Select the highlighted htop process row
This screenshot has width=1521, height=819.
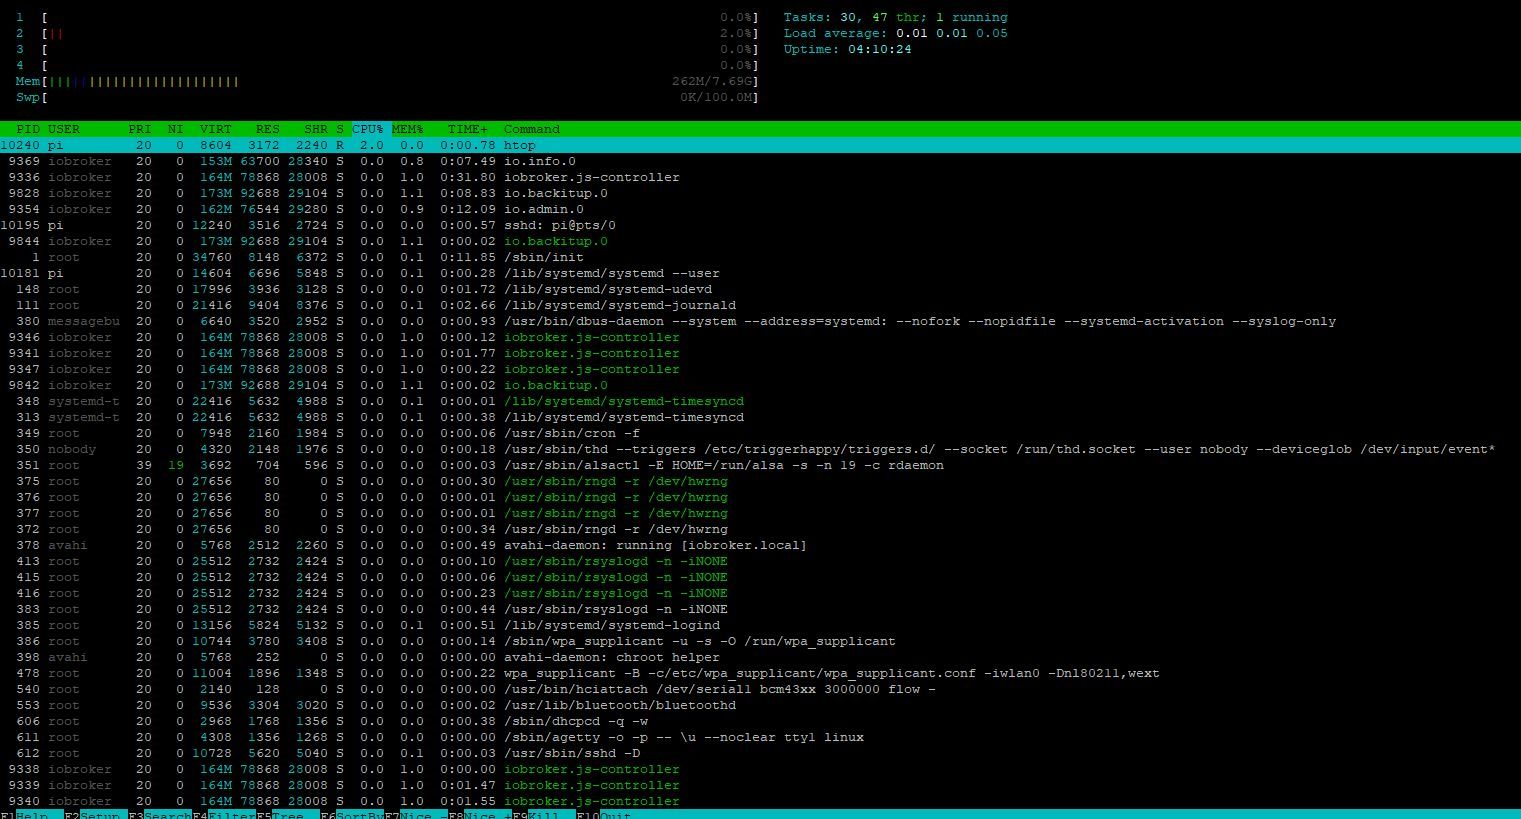[760, 145]
